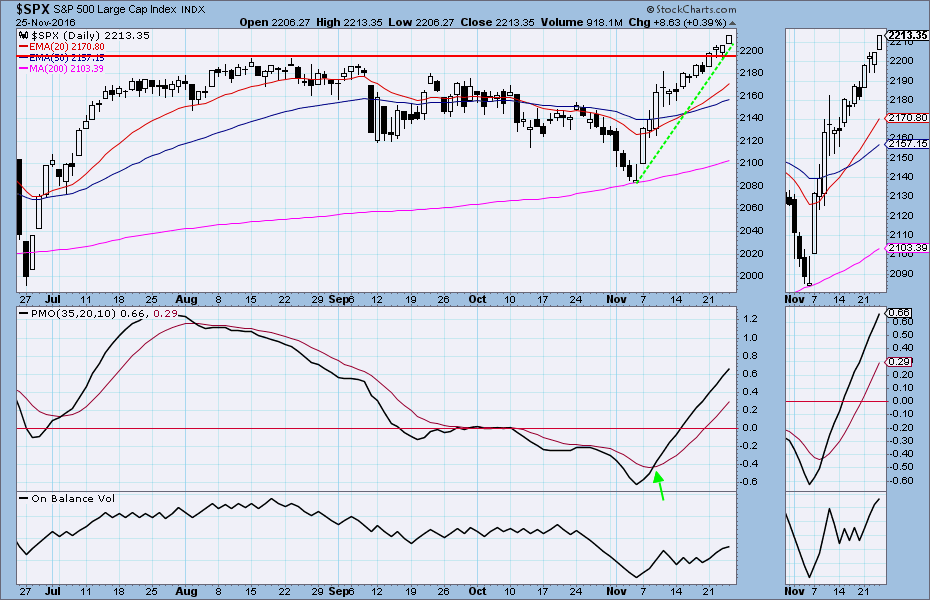Click the On Balance Vol panel label
Viewport: 930px width, 600px height.
(x=75, y=498)
